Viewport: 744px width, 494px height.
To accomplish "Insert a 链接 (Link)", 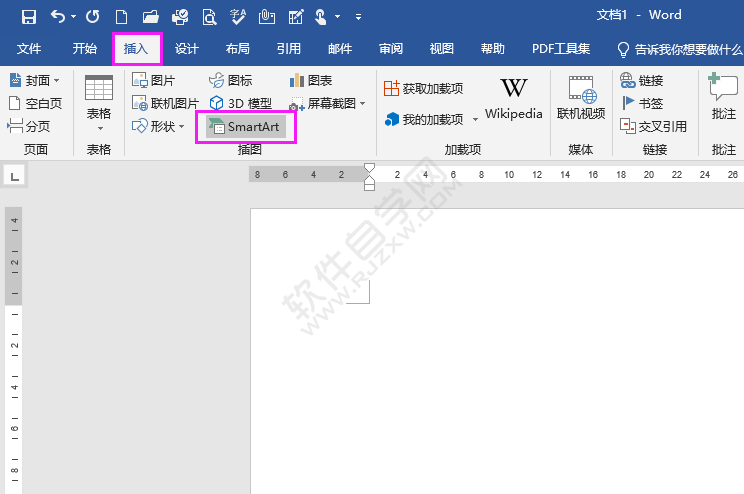I will pos(642,80).
